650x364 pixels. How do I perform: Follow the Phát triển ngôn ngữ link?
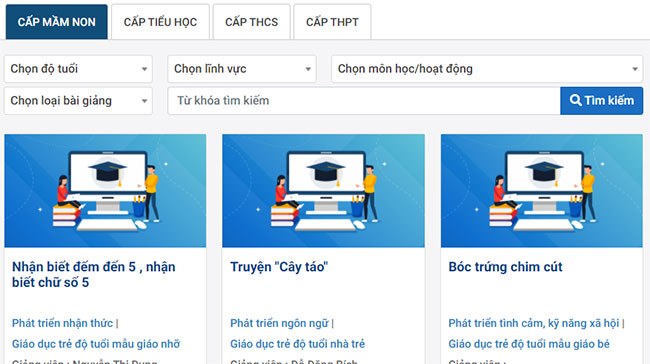tap(279, 323)
